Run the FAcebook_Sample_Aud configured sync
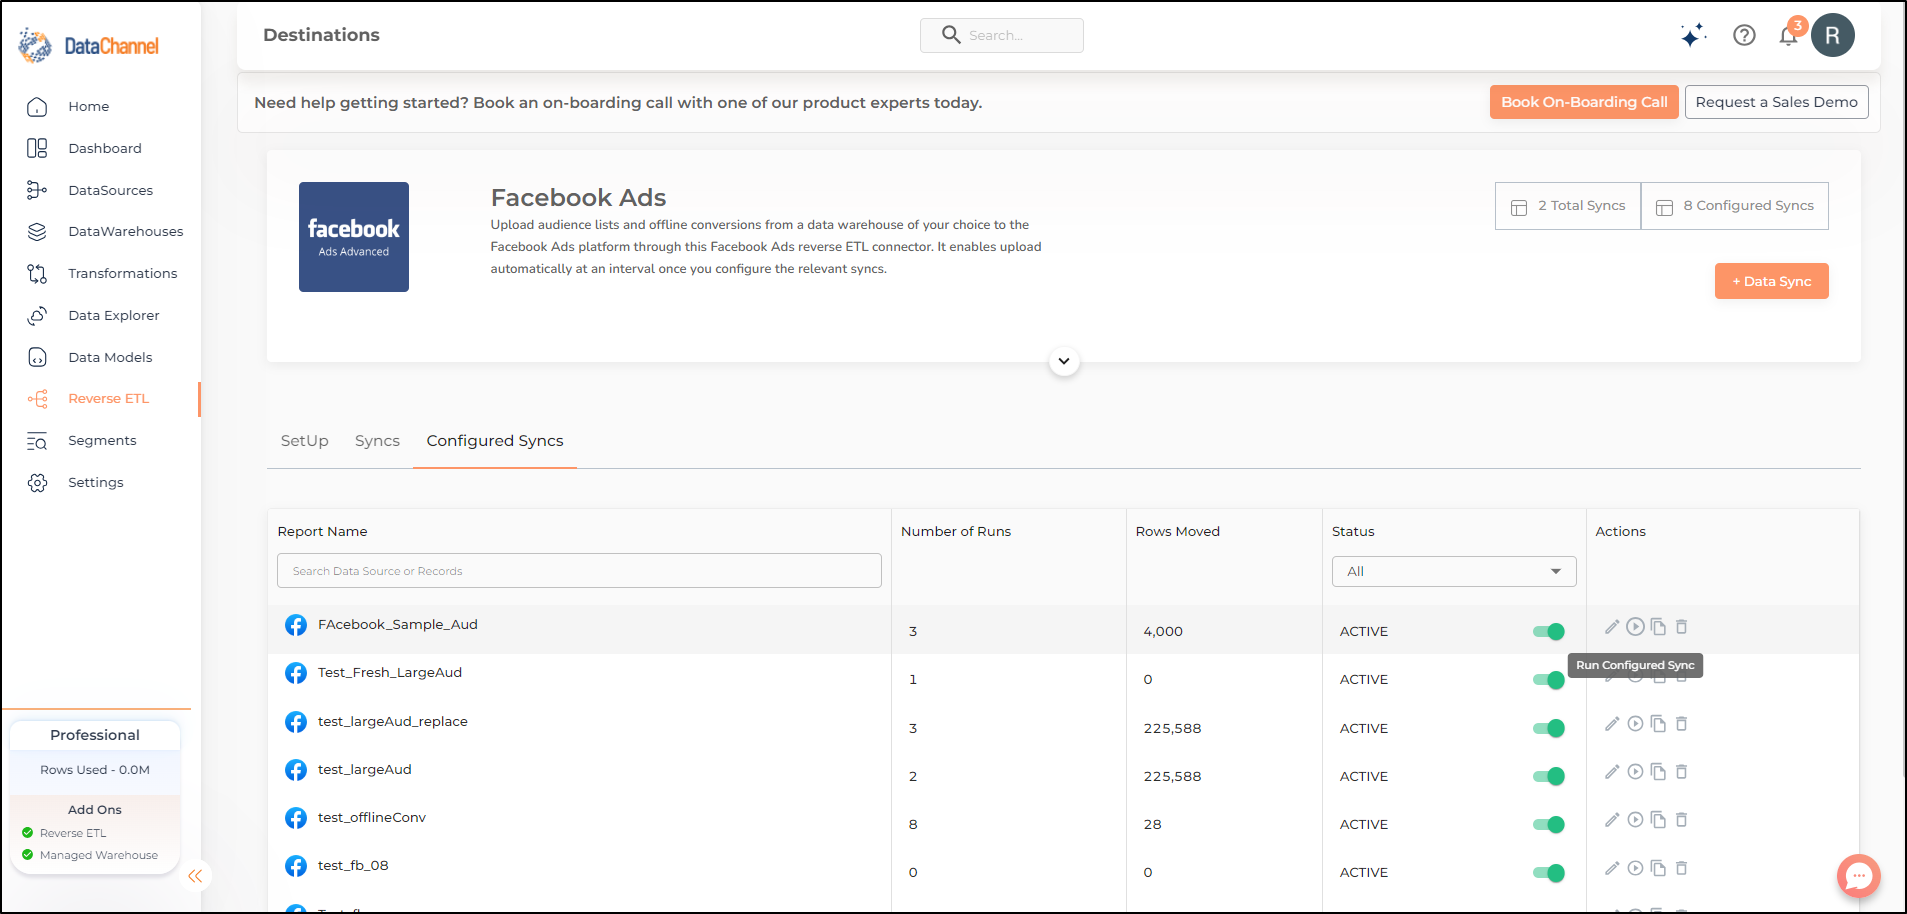The image size is (1907, 914). click(x=1635, y=627)
